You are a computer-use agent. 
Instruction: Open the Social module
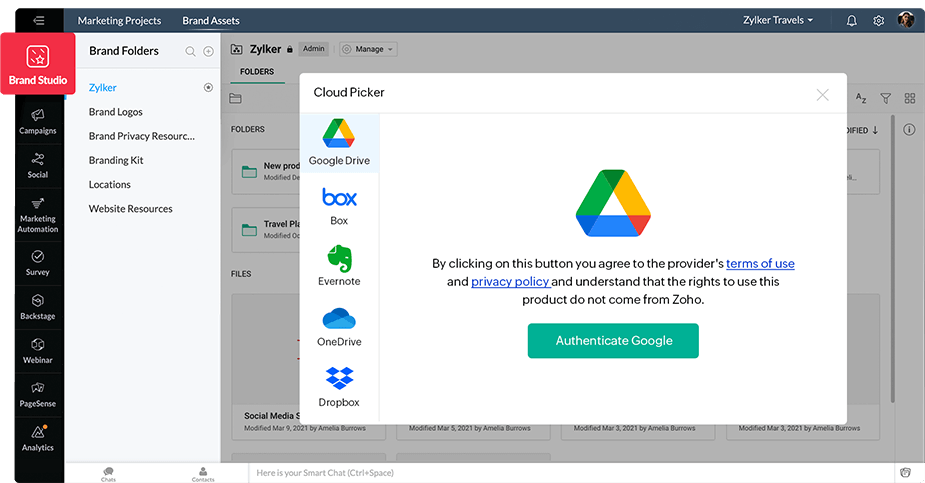pyautogui.click(x=38, y=166)
